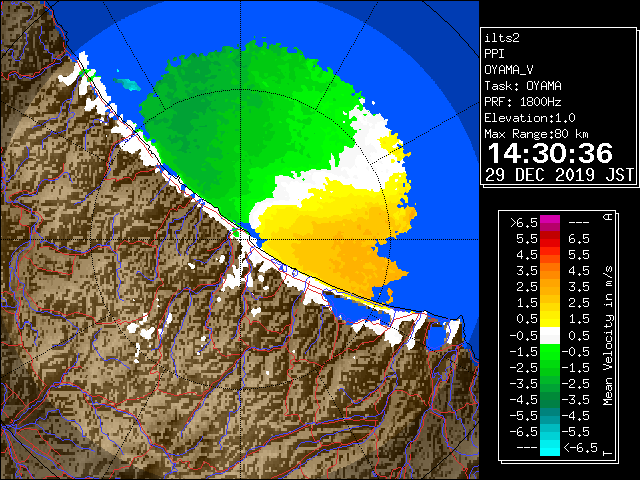Image resolution: width=640 pixels, height=480 pixels.
Task: Click the ">6.5" label in the legend
Action: 524,223
